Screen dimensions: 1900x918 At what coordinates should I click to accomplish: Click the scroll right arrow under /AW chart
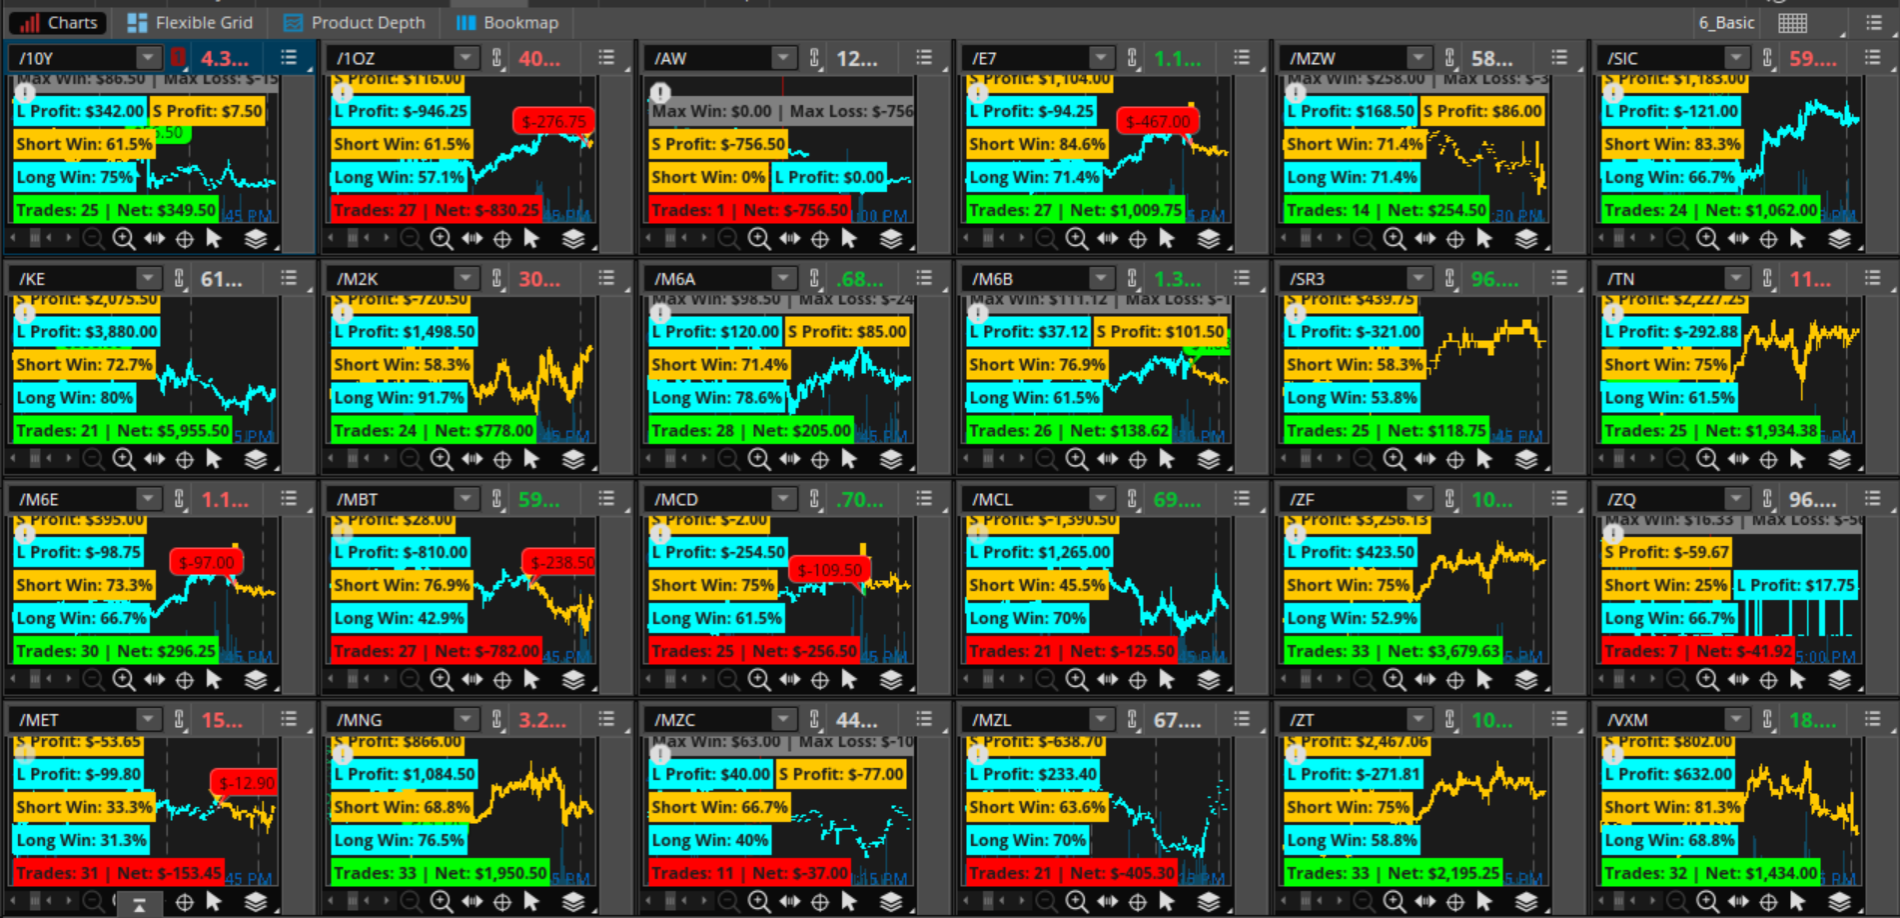[704, 239]
